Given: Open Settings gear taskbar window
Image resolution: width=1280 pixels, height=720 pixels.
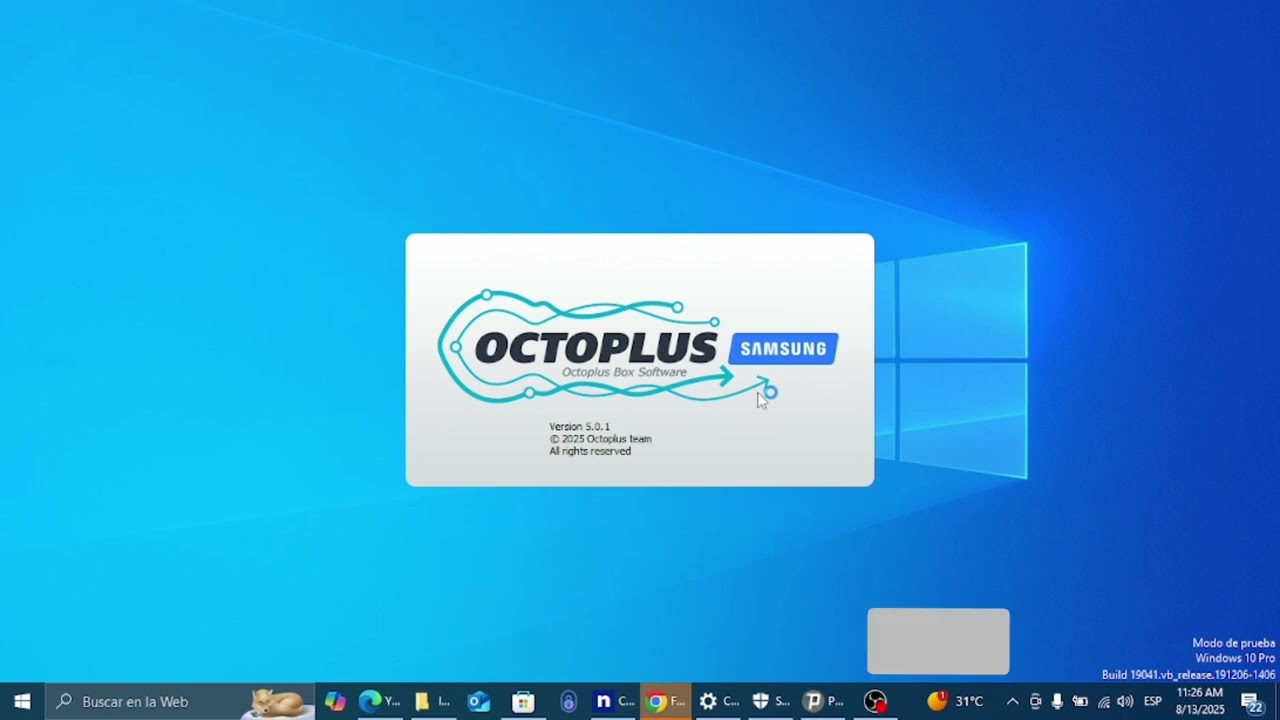Looking at the screenshot, I should click(x=718, y=701).
